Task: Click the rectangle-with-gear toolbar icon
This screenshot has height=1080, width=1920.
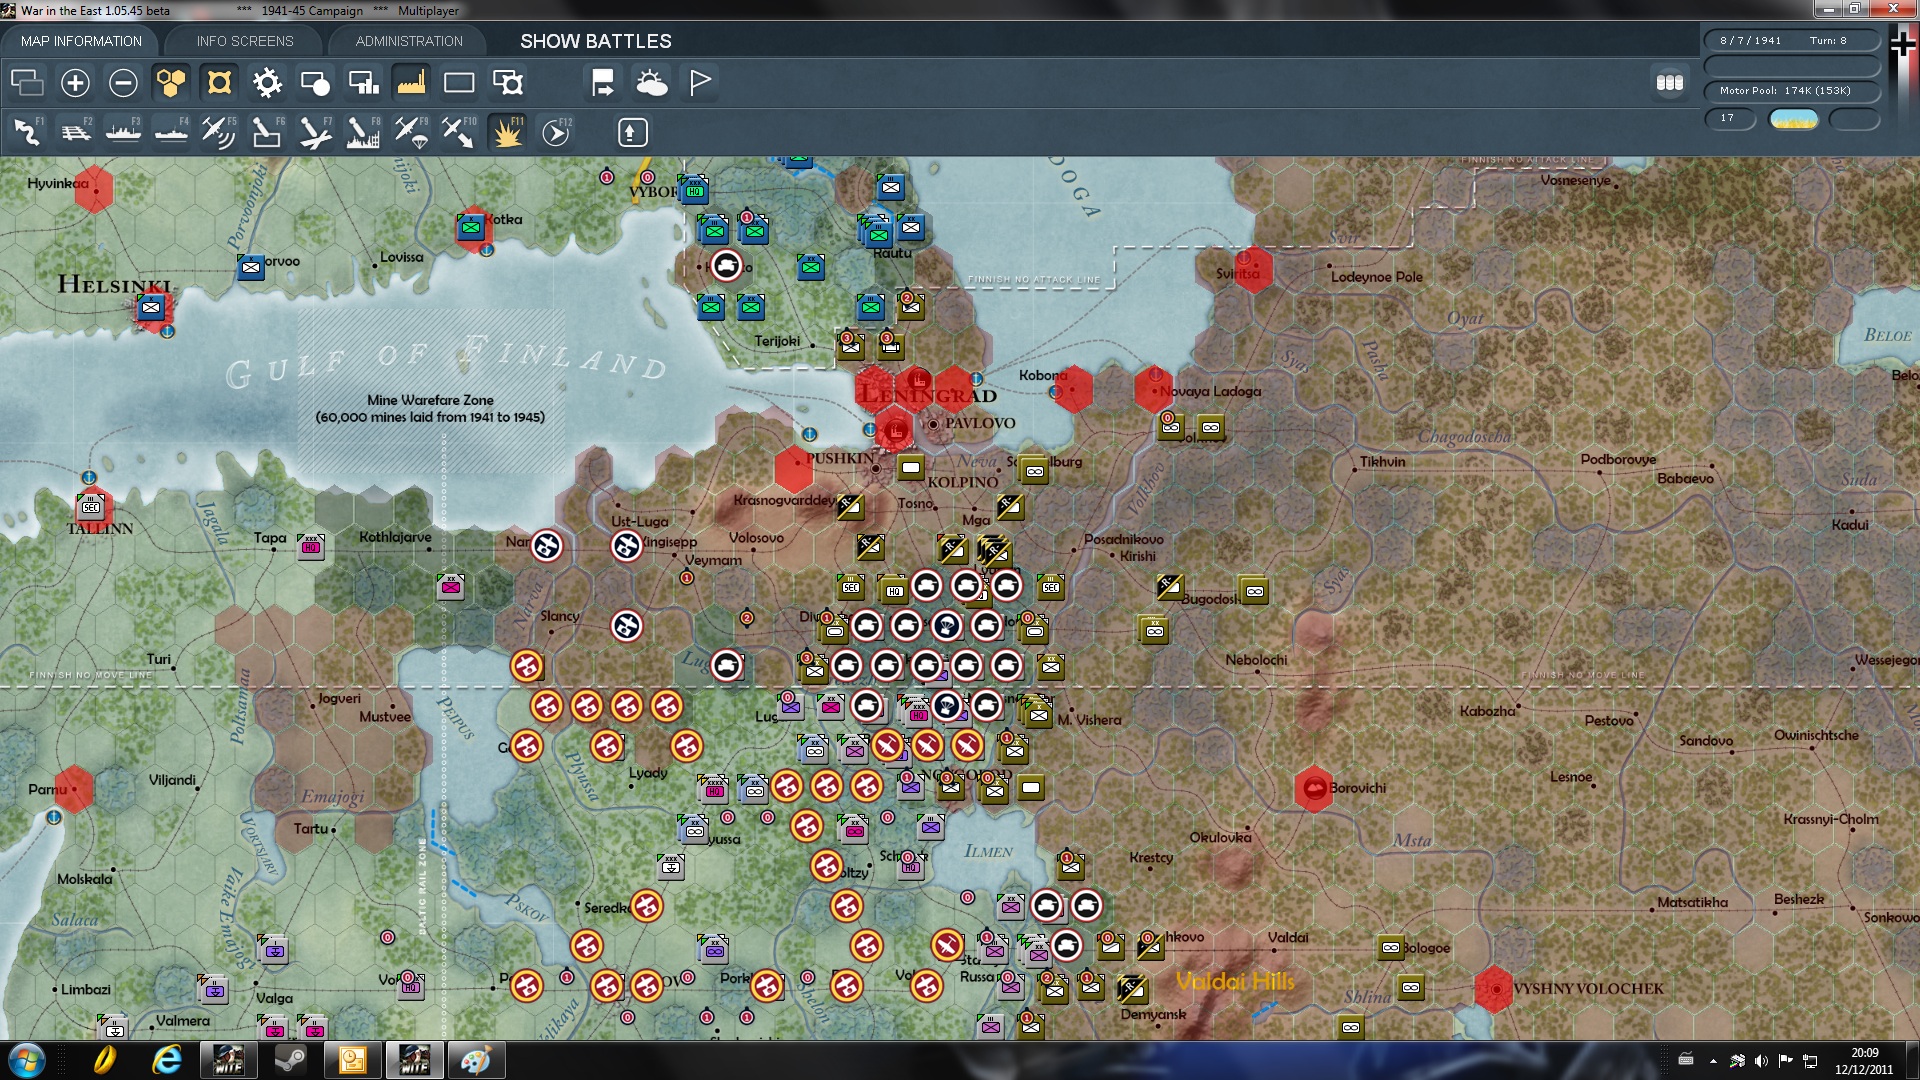Action: (x=508, y=83)
